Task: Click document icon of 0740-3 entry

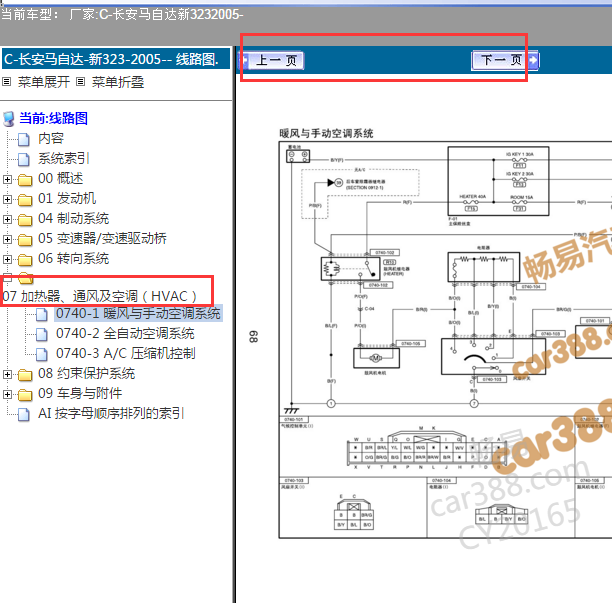Action: (42, 354)
